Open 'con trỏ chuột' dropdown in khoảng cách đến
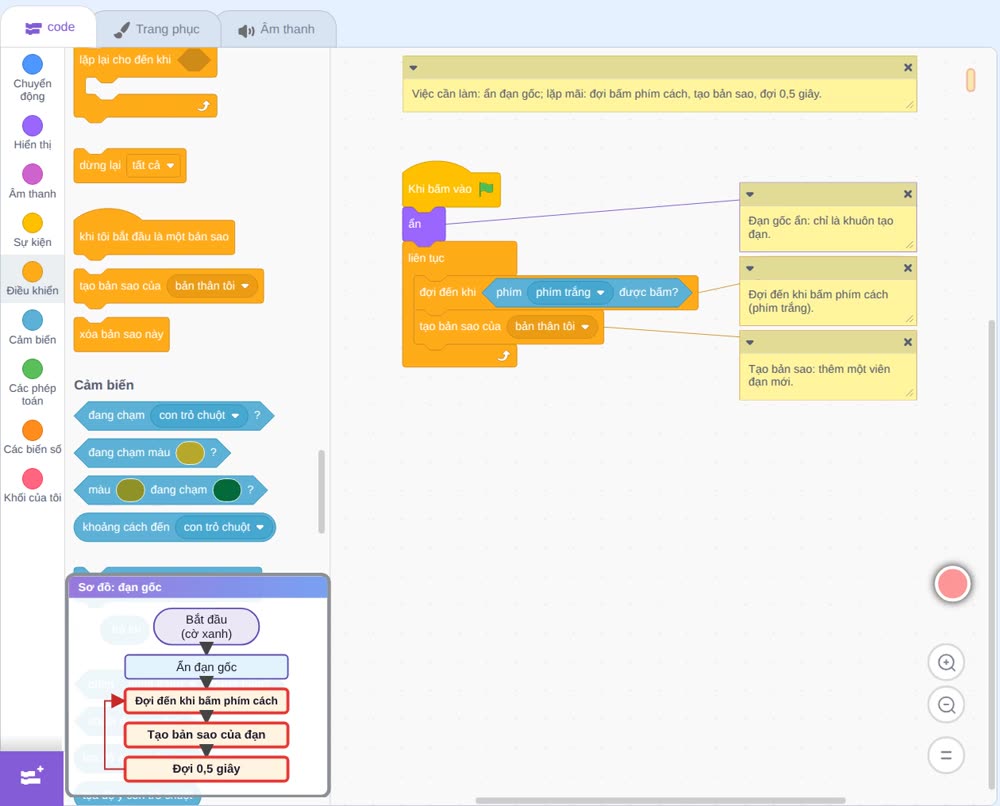1000x806 pixels. pos(224,527)
